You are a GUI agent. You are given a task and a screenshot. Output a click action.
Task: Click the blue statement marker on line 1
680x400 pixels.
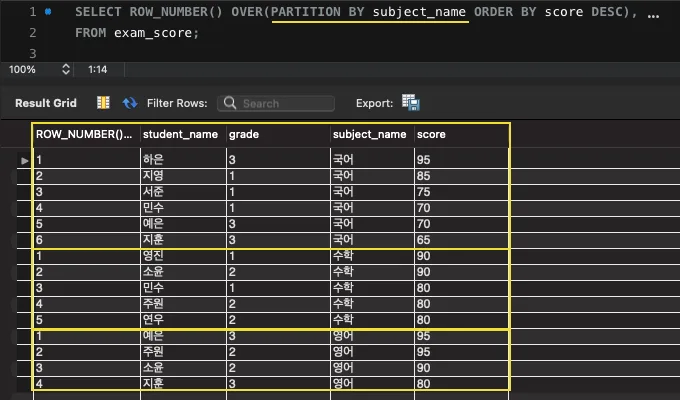(48, 12)
